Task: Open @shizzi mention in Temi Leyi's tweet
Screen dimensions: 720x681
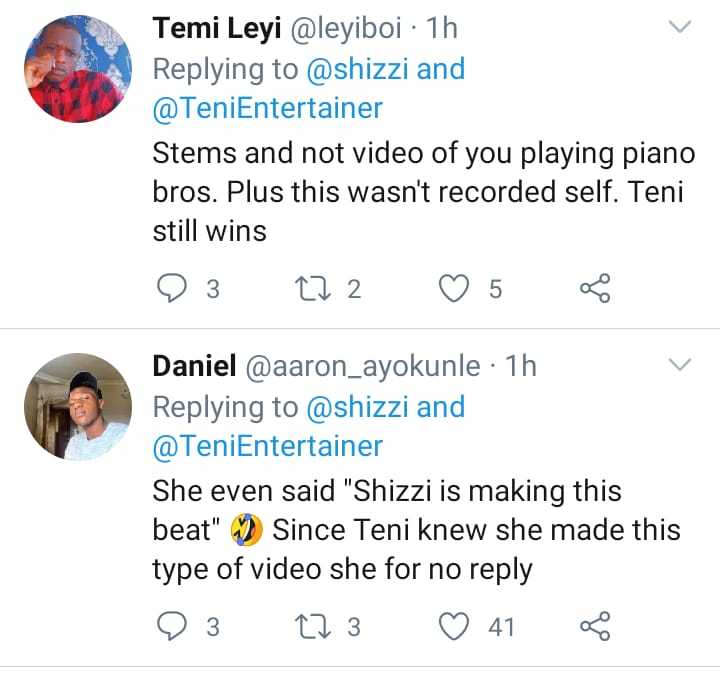Action: pyautogui.click(x=351, y=69)
